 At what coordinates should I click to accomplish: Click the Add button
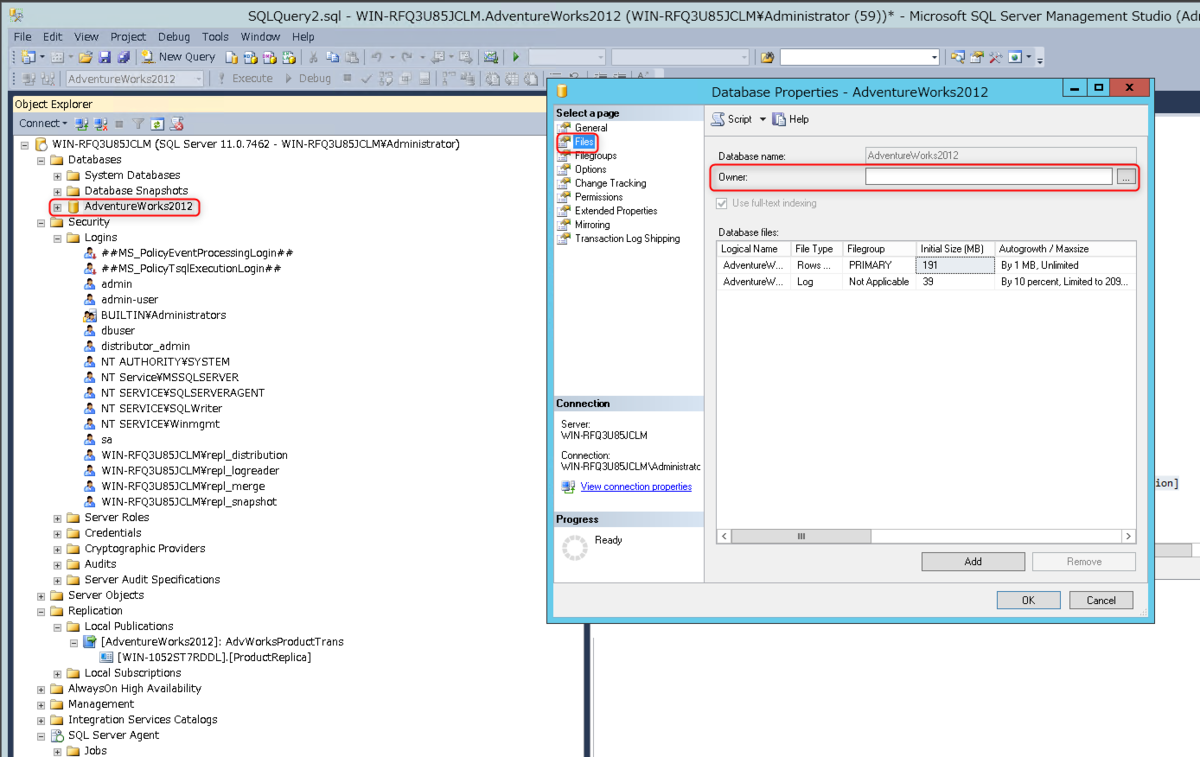click(973, 562)
